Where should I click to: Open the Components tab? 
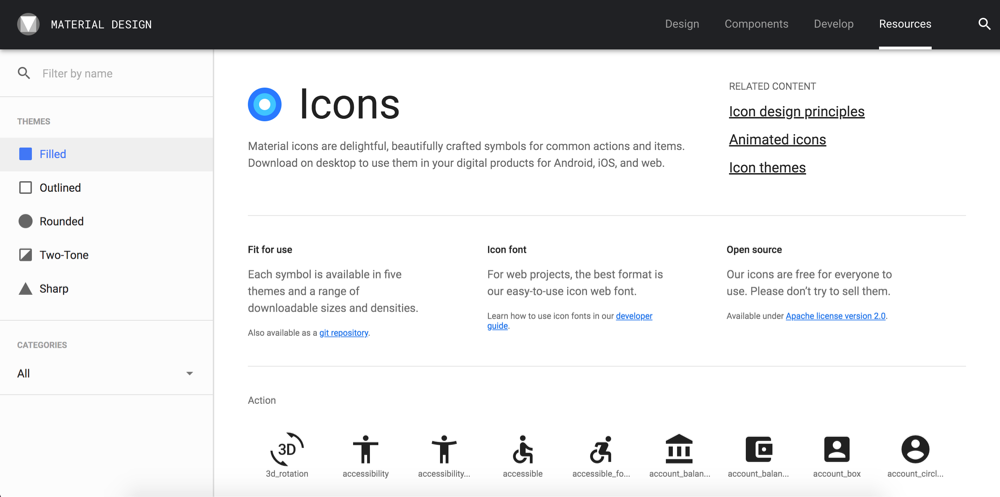pyautogui.click(x=756, y=24)
